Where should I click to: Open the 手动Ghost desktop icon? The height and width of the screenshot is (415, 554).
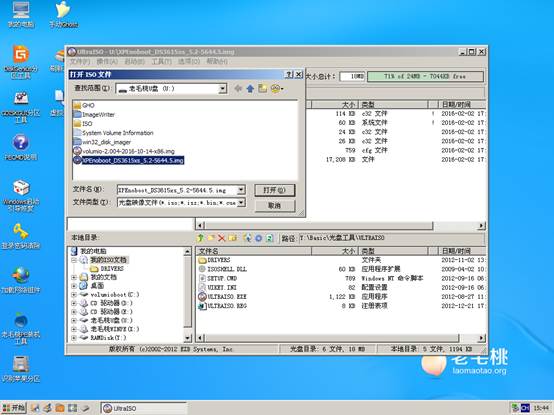pyautogui.click(x=64, y=15)
